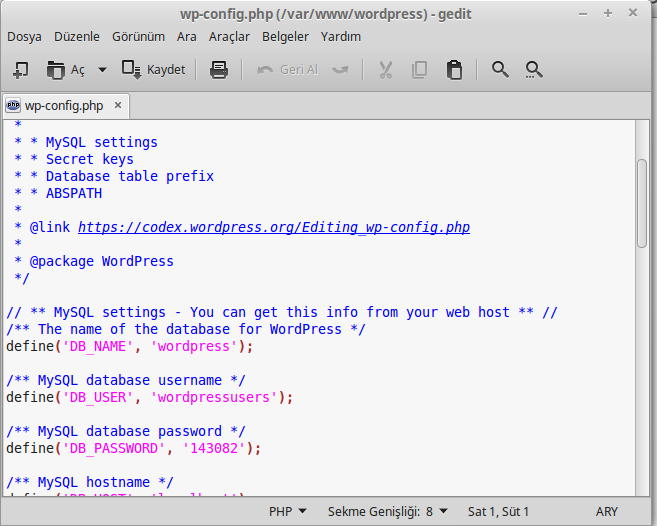This screenshot has height=526, width=657.
Task: Click the MySQL database password comment
Action: pos(126,431)
